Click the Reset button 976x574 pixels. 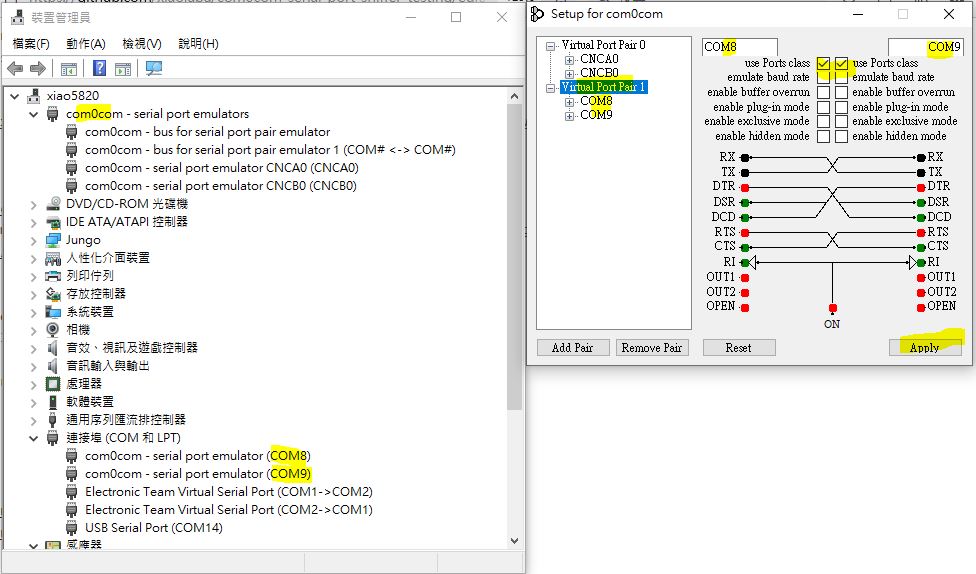739,348
